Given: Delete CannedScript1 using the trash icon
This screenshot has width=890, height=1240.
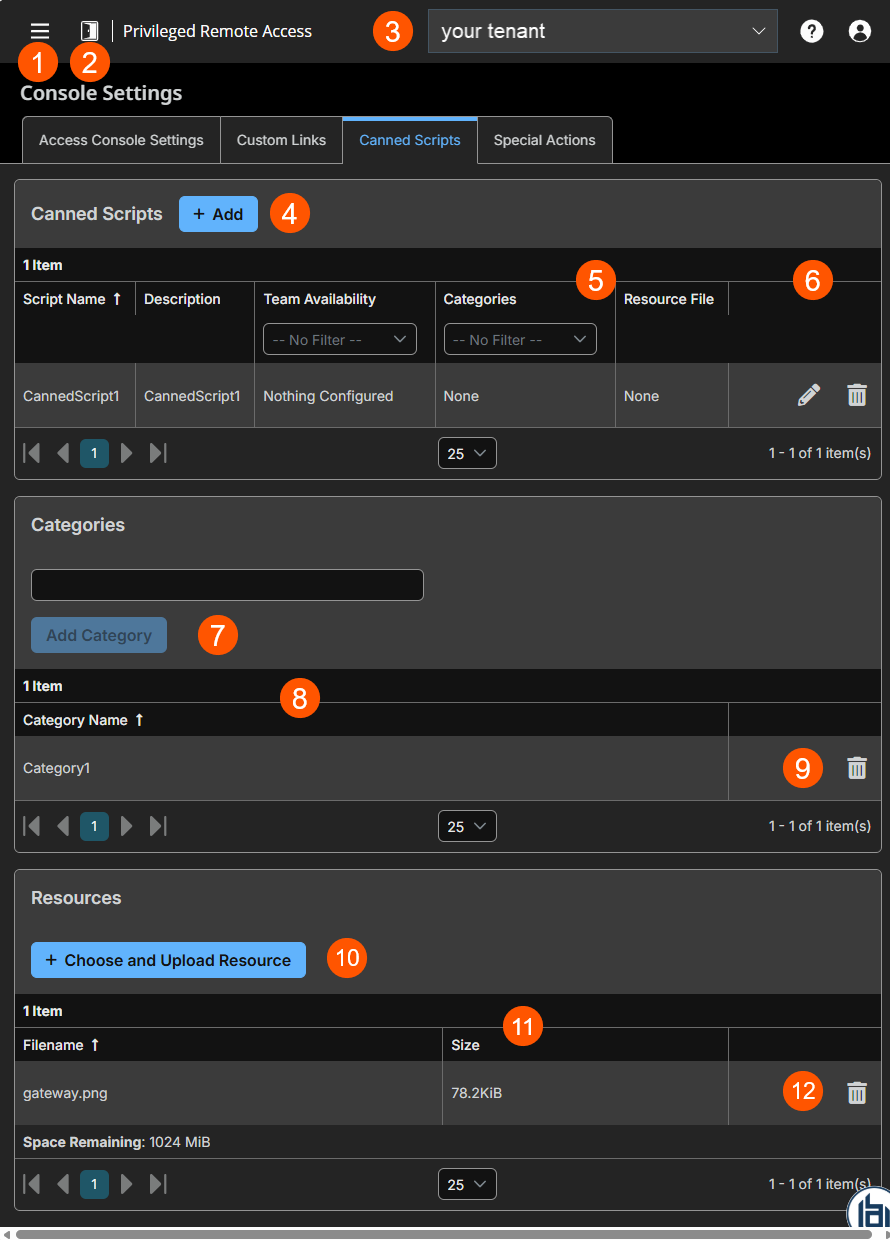Looking at the screenshot, I should click(x=857, y=395).
